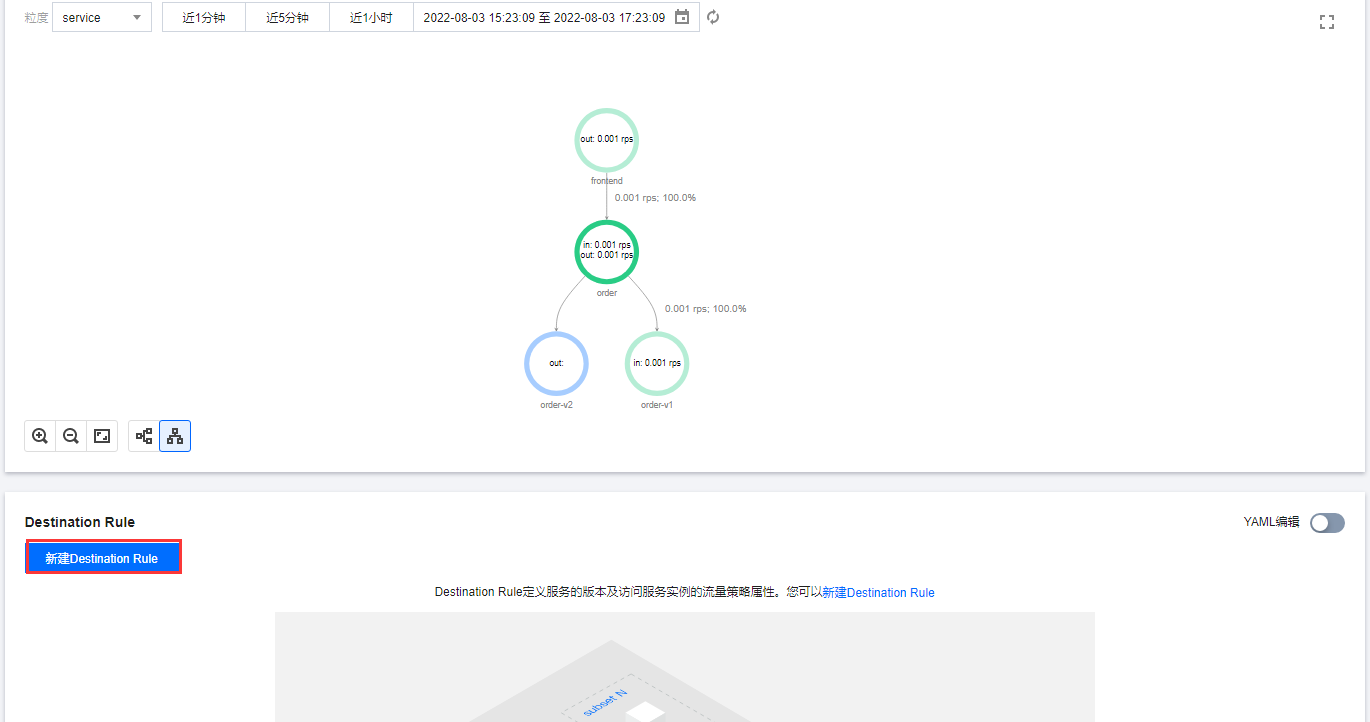Select the 近5分钟 time range
1370x722 pixels.
[288, 18]
